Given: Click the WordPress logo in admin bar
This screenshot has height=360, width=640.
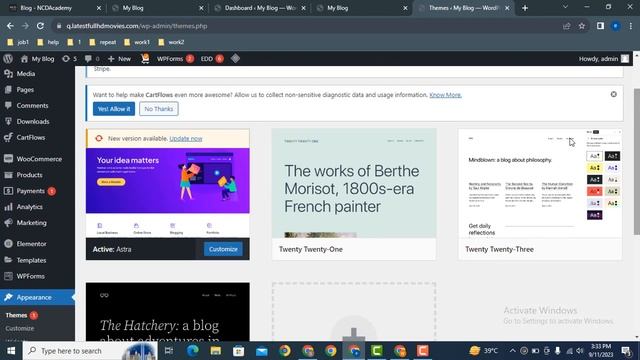Looking at the screenshot, I should coord(8,58).
